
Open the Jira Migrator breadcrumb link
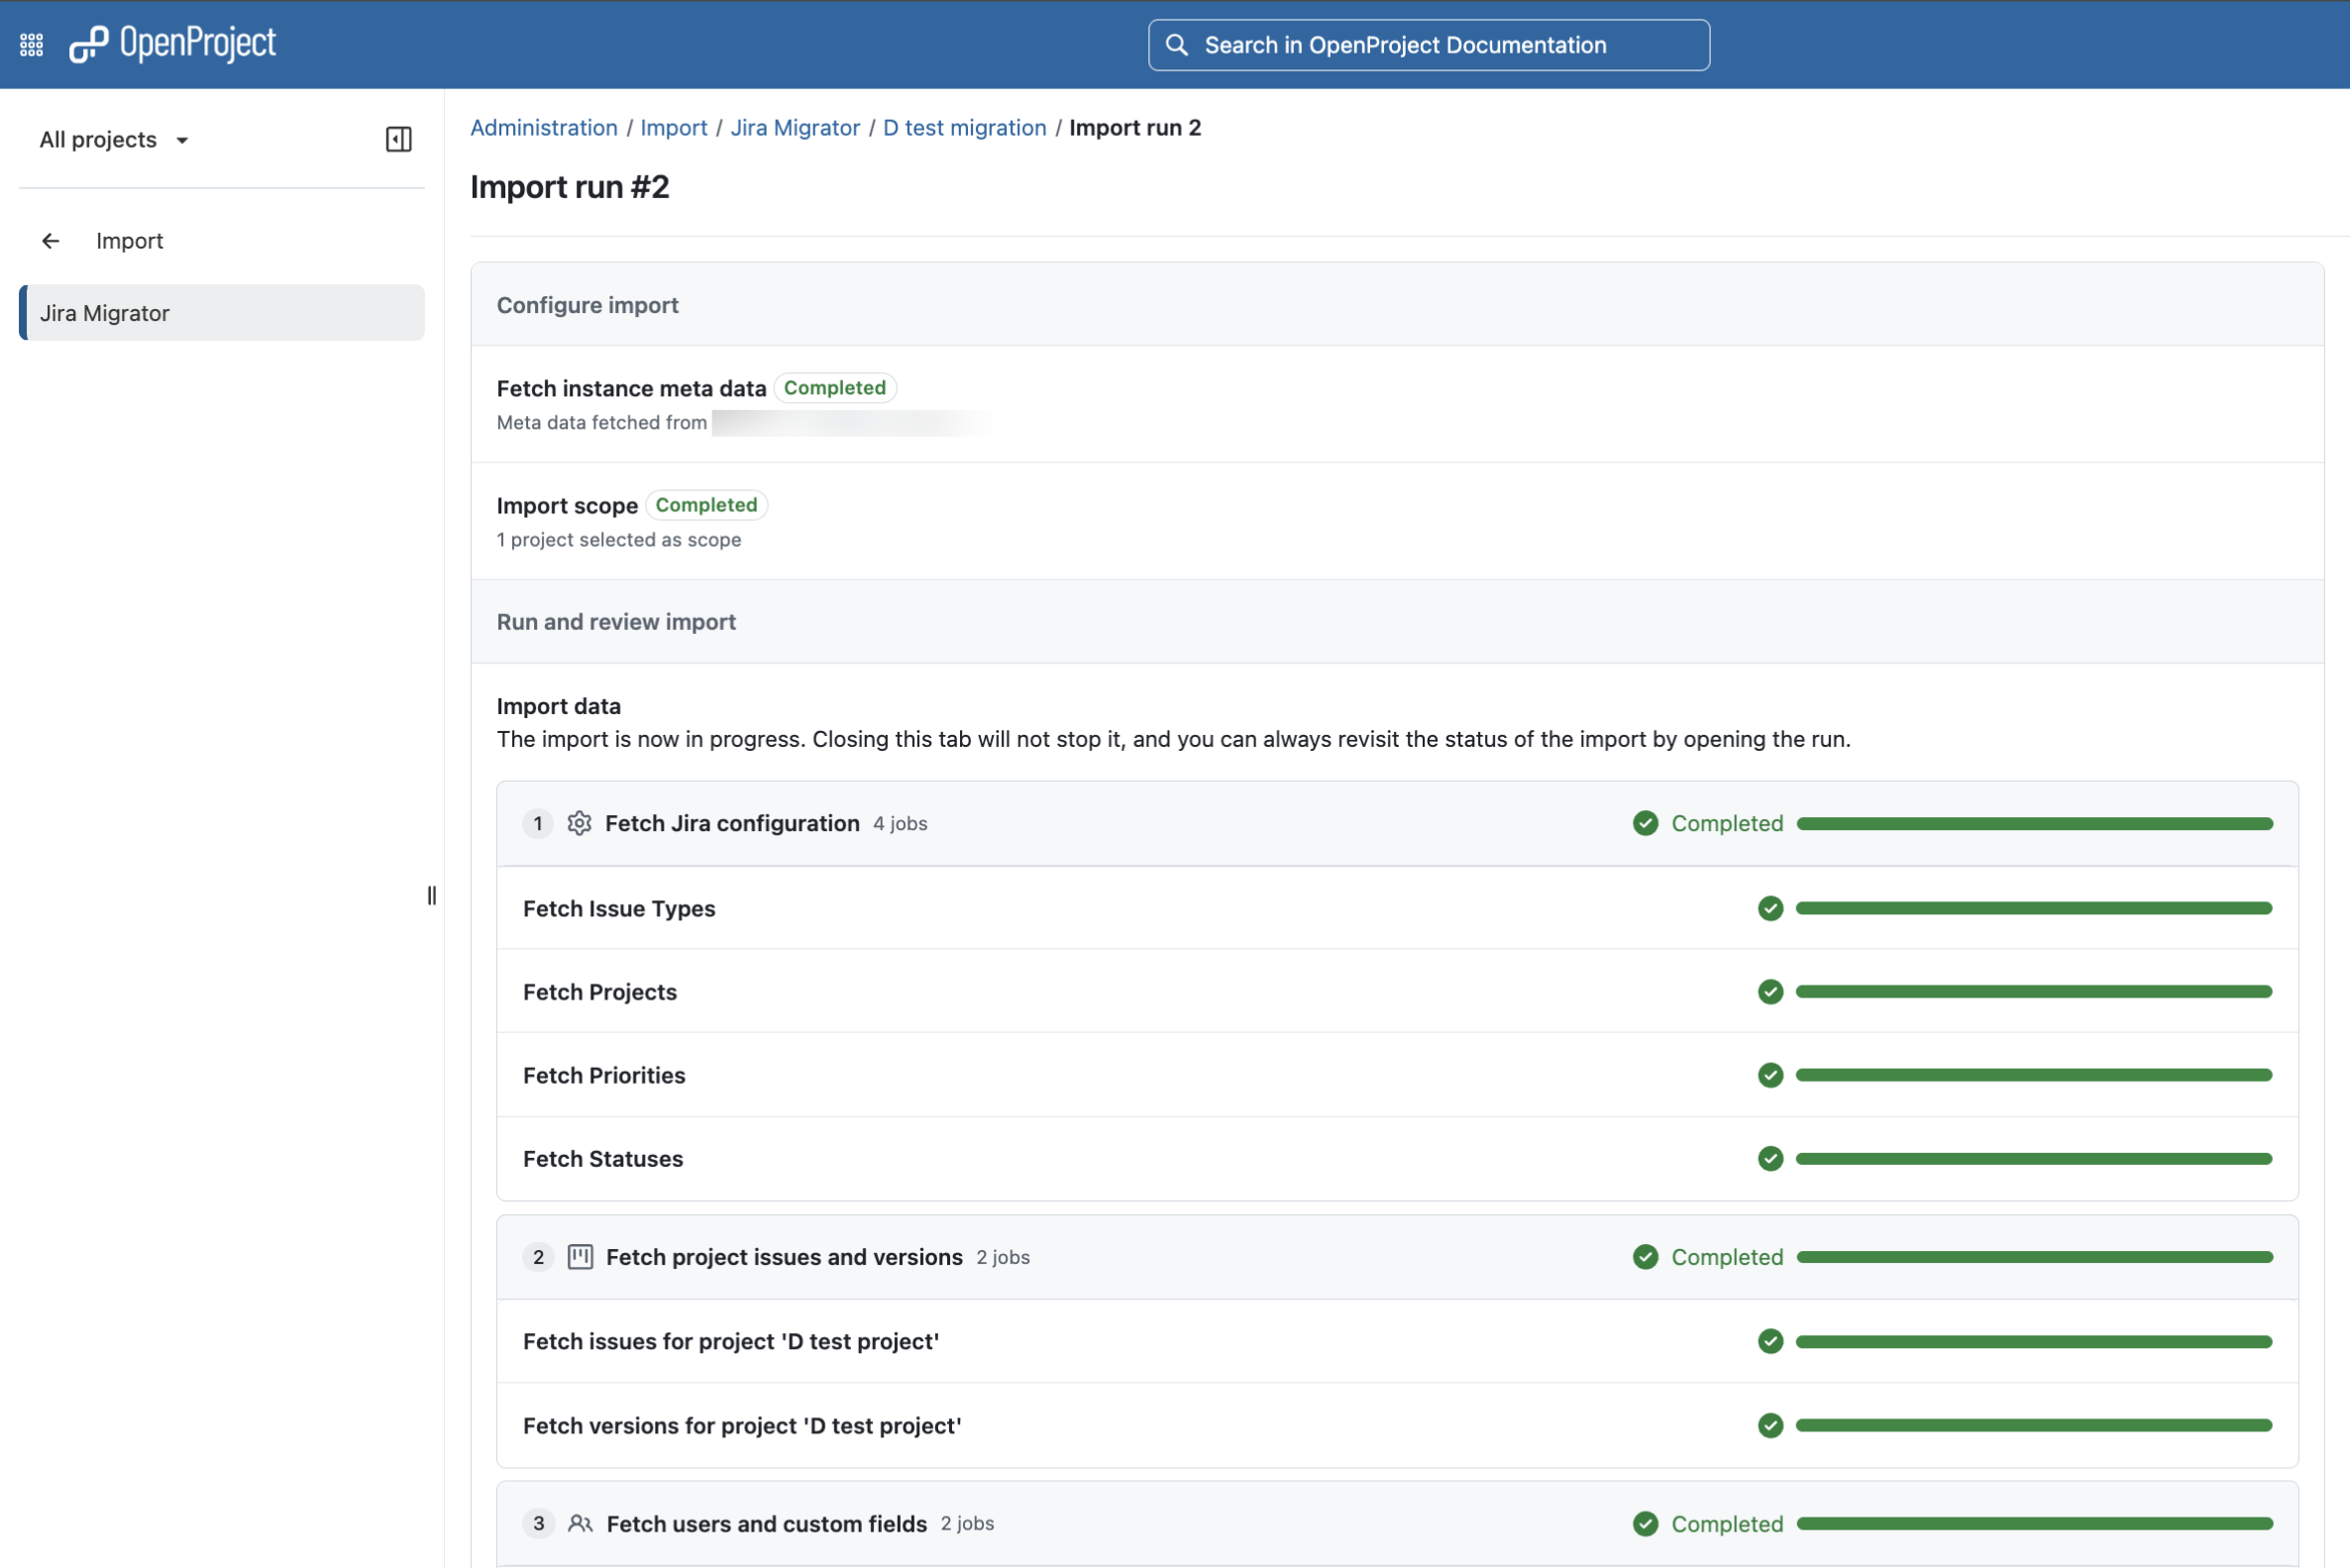tap(795, 128)
